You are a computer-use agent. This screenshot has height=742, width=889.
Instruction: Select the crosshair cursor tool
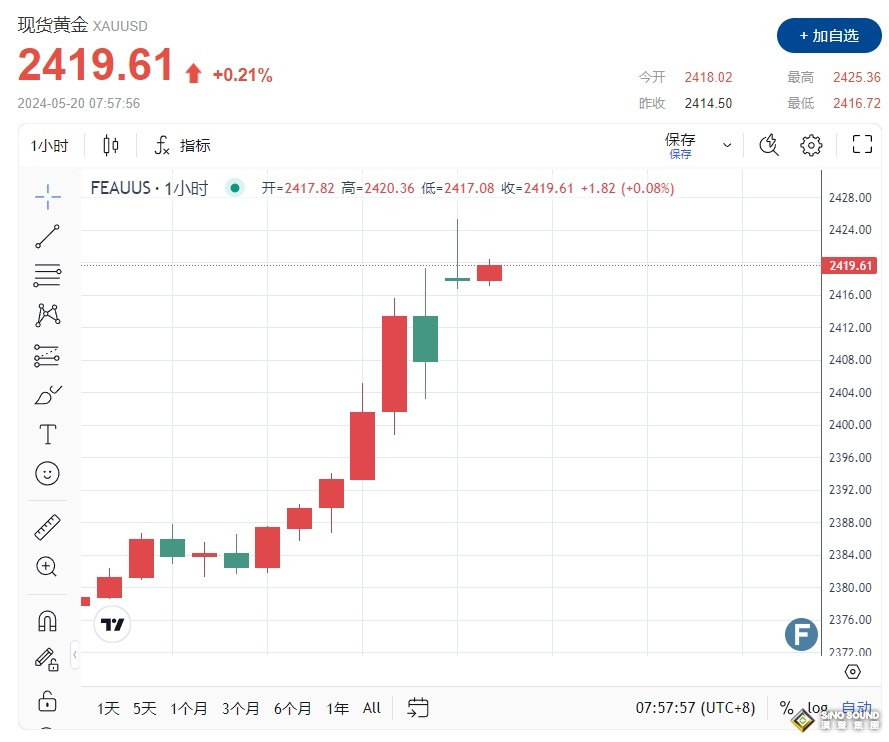(47, 197)
